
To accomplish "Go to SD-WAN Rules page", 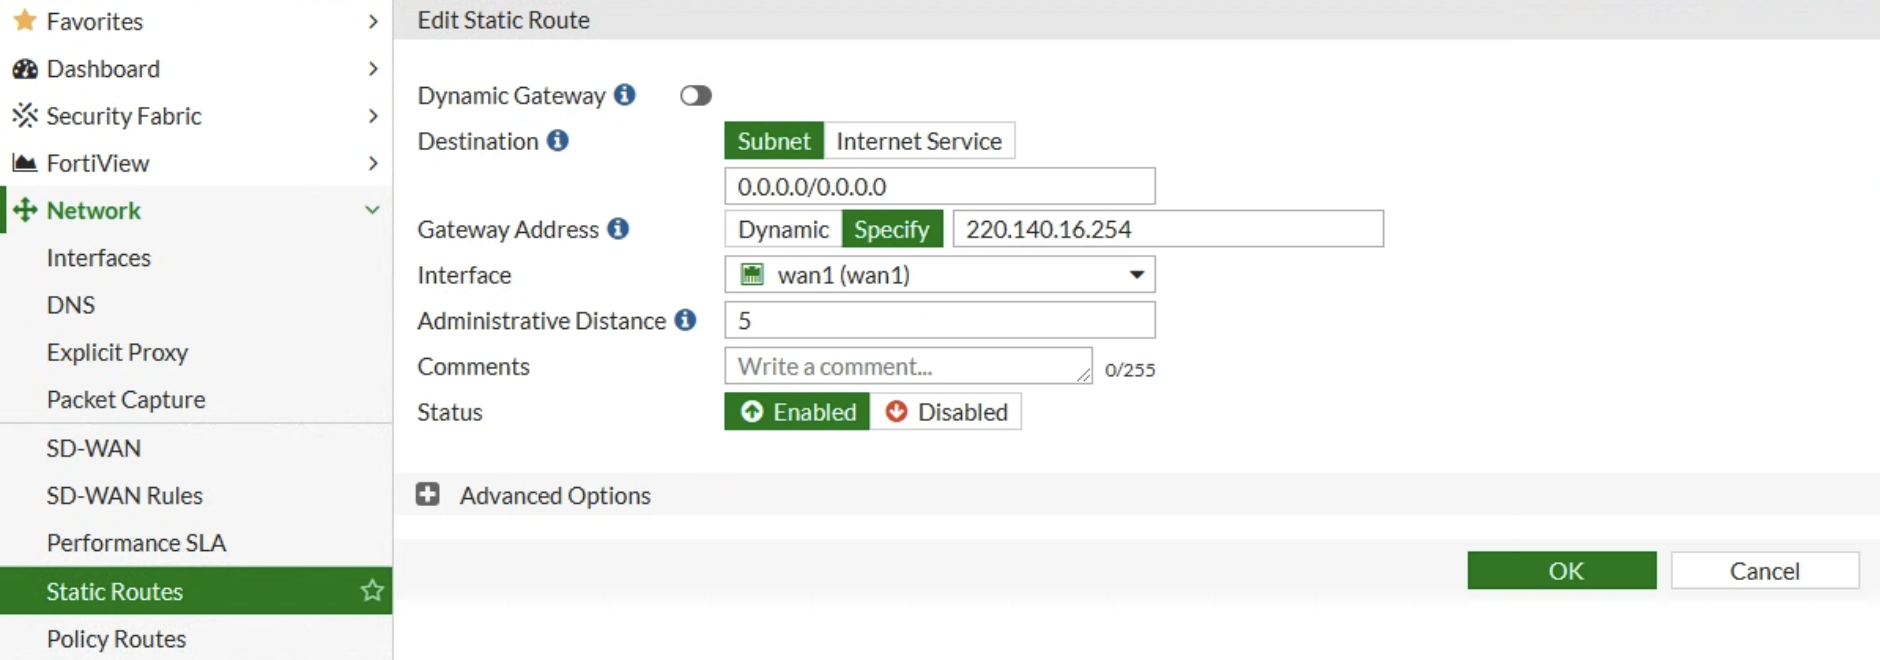I will click(x=124, y=496).
